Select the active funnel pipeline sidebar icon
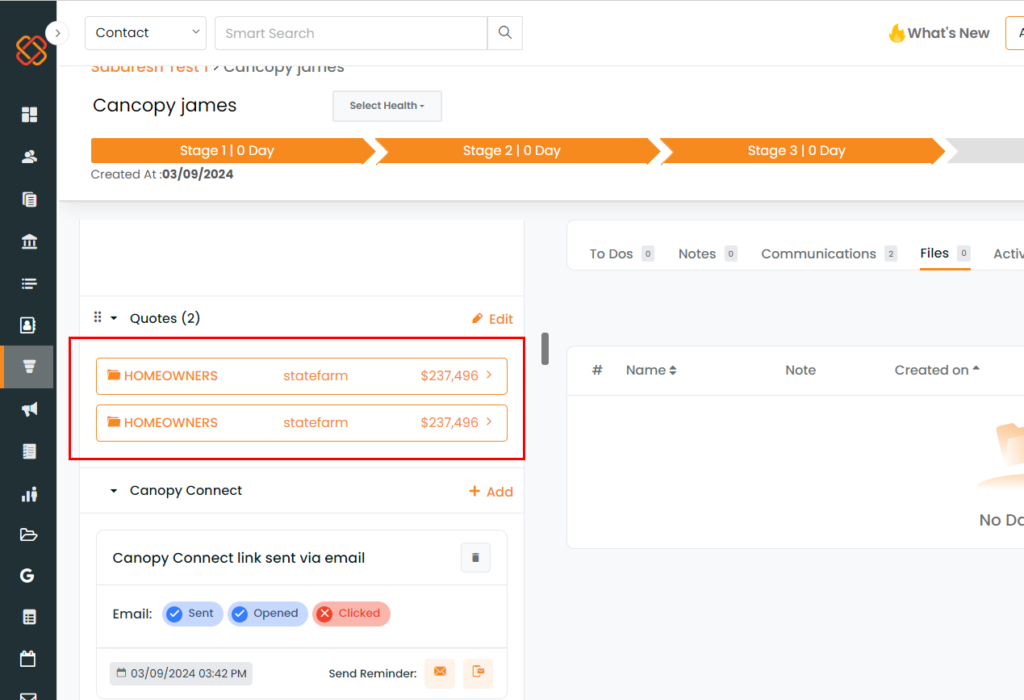Viewport: 1024px width, 700px height. (x=29, y=367)
